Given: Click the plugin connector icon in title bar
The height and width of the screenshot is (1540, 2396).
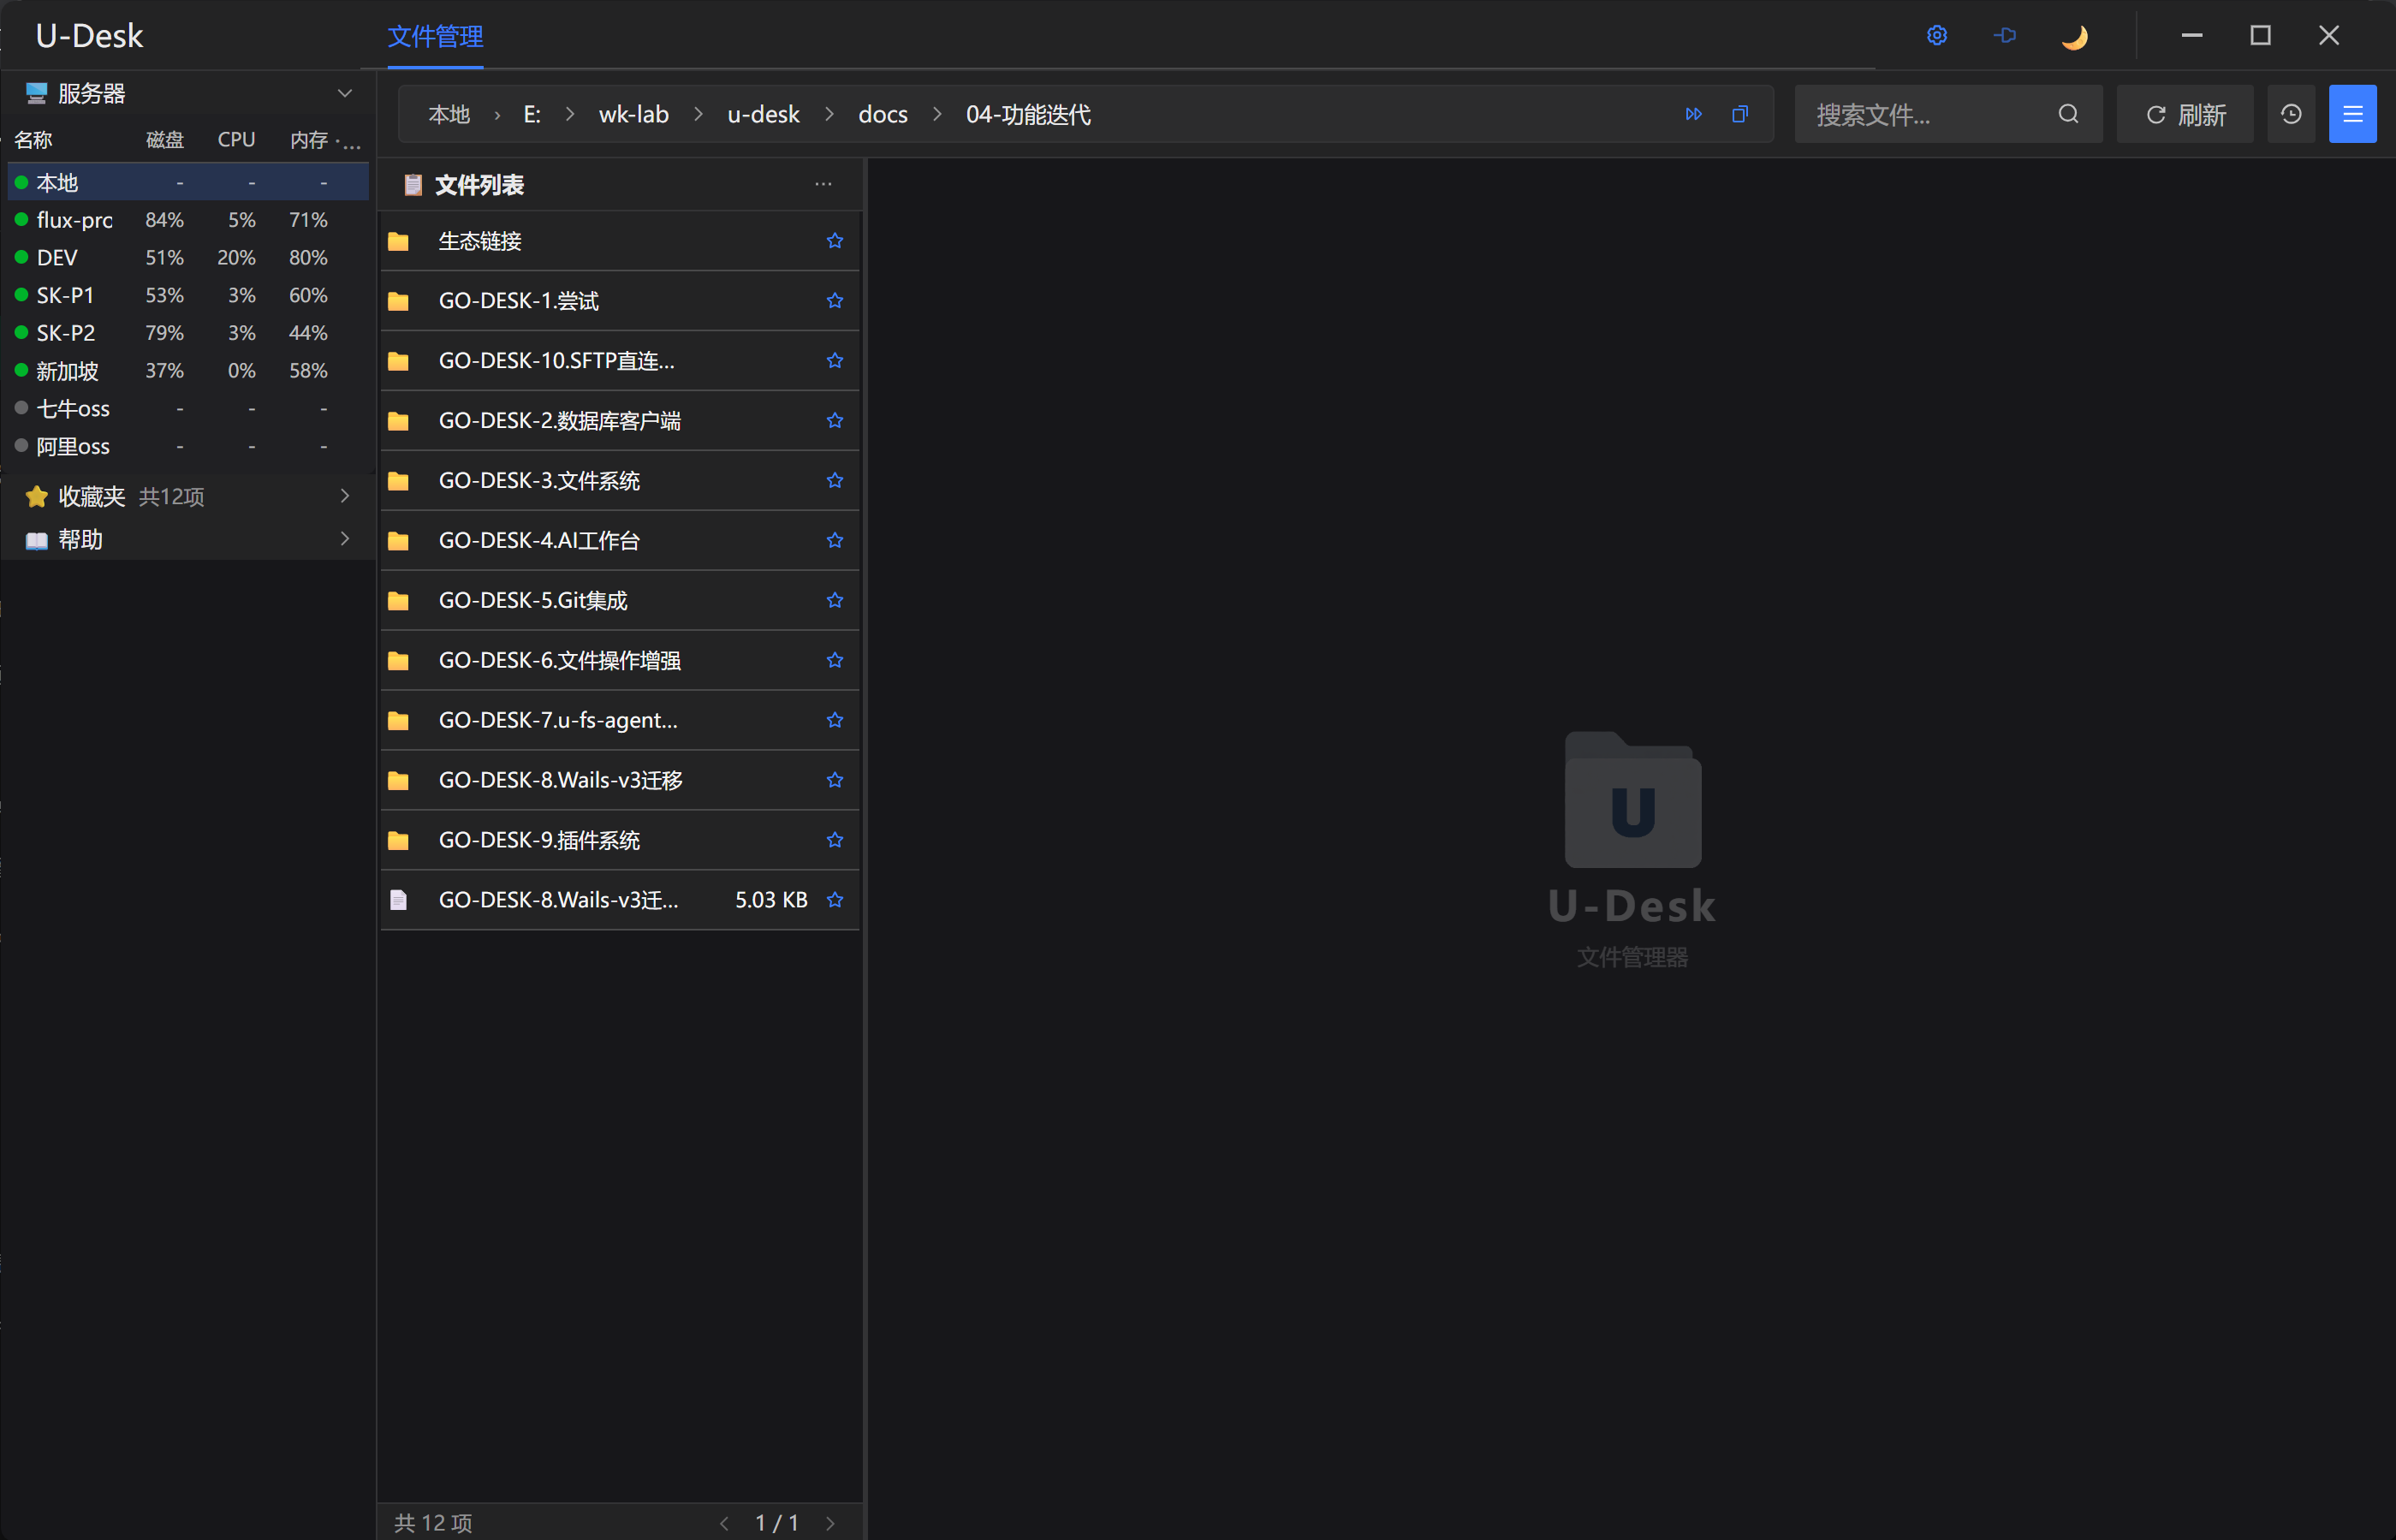Looking at the screenshot, I should pos(2005,36).
